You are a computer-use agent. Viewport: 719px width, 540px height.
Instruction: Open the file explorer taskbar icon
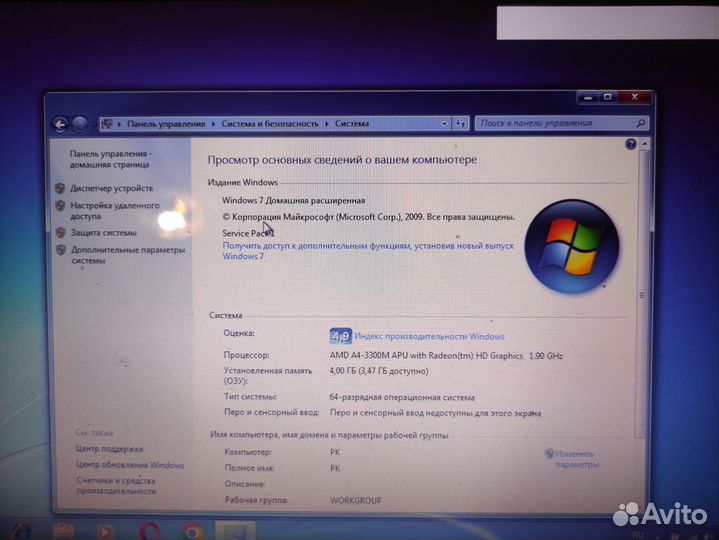[63, 532]
